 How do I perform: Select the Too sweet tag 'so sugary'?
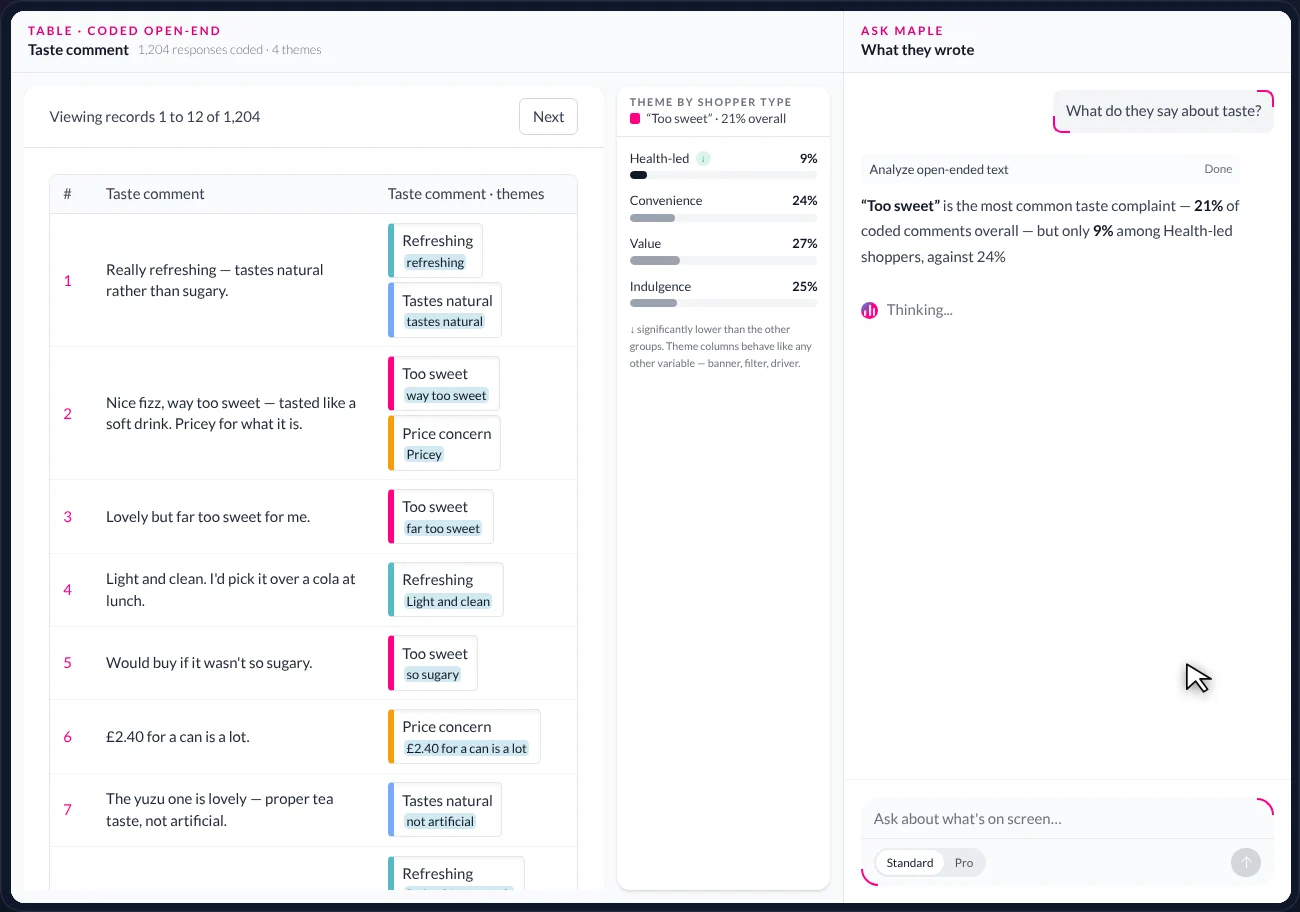click(432, 663)
